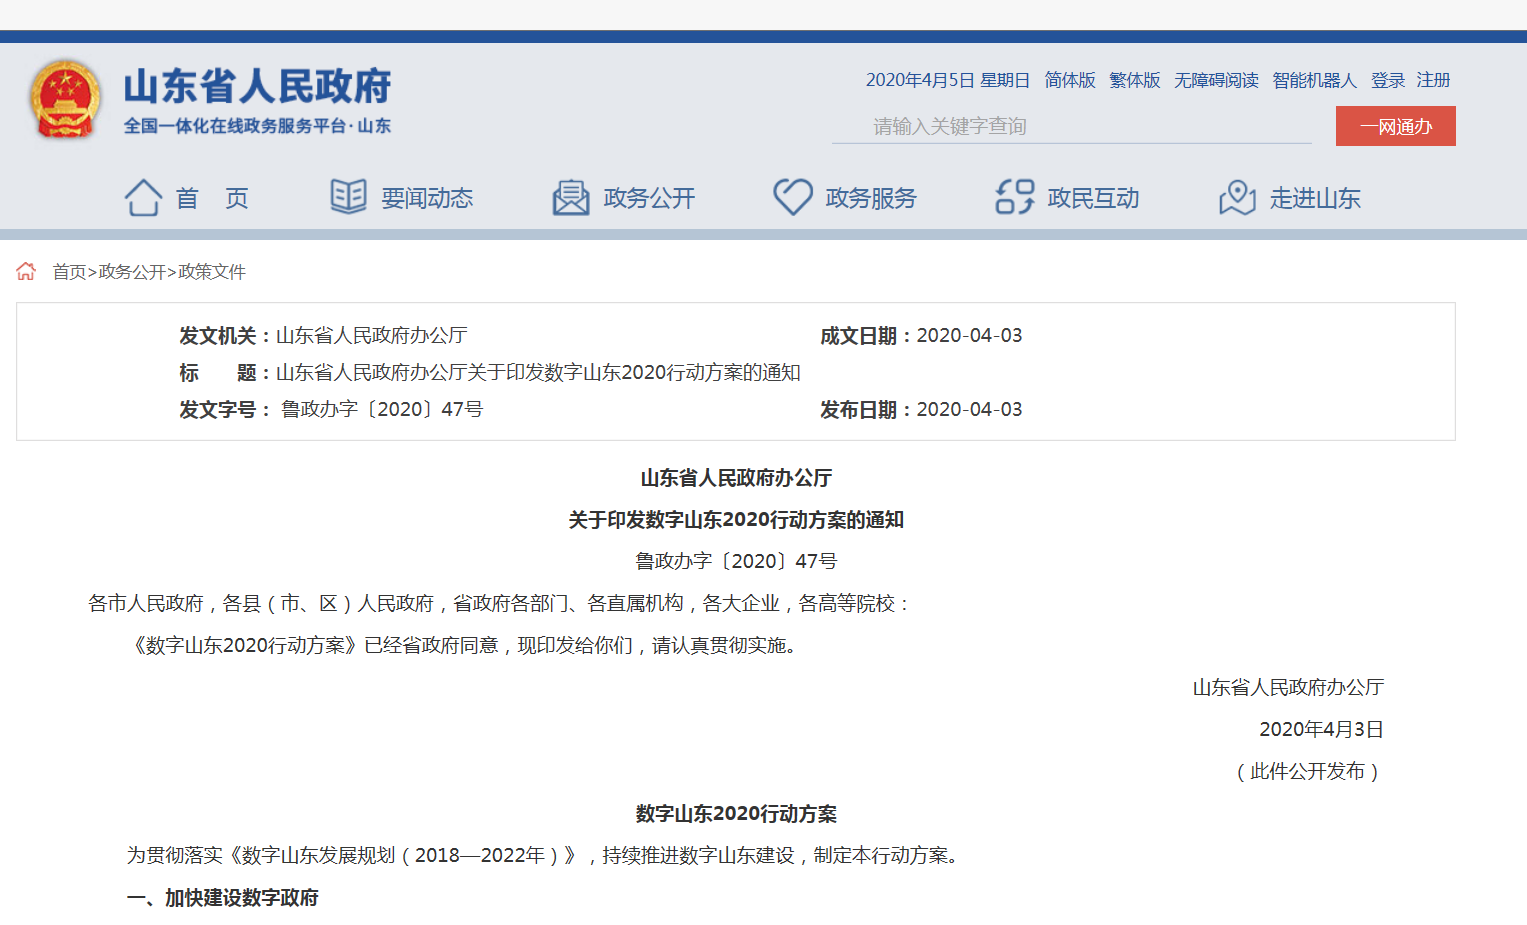Click 政策文件 in the breadcrumb
The image size is (1527, 925).
tap(212, 272)
